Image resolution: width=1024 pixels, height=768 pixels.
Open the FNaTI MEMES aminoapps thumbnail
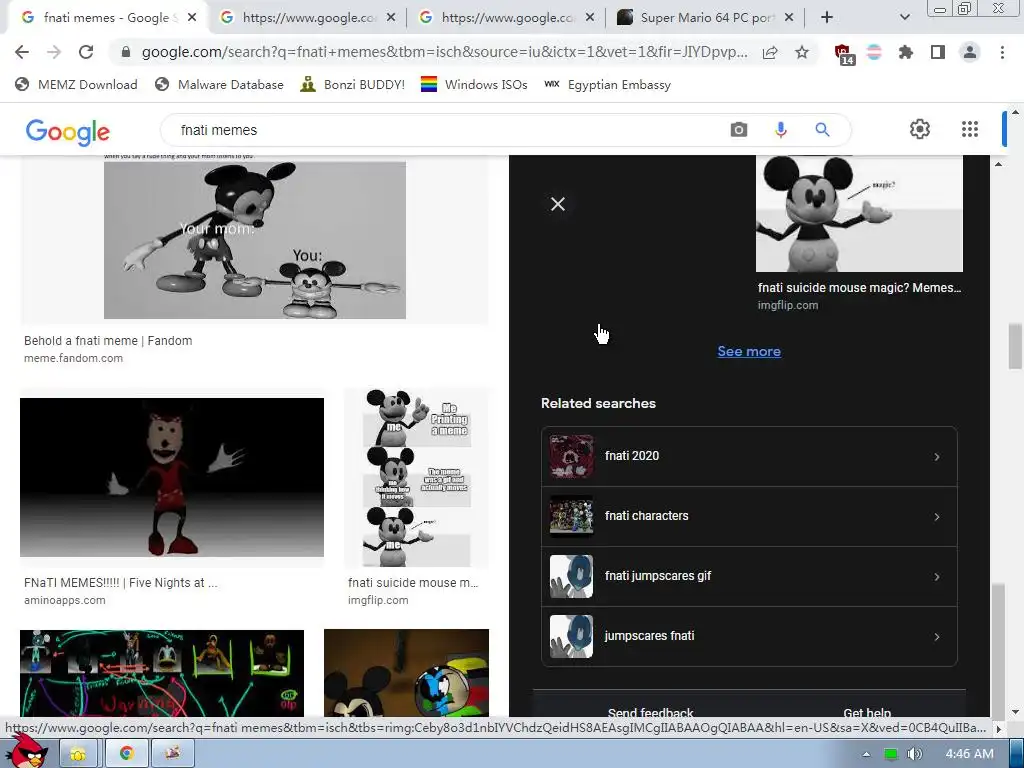(x=172, y=477)
